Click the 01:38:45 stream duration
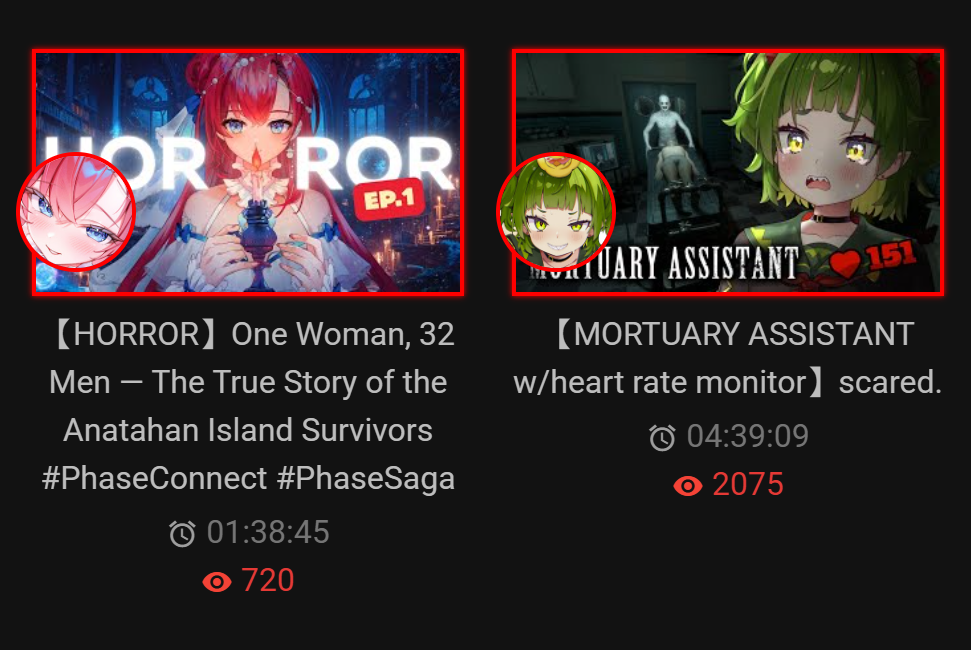 click(x=268, y=532)
